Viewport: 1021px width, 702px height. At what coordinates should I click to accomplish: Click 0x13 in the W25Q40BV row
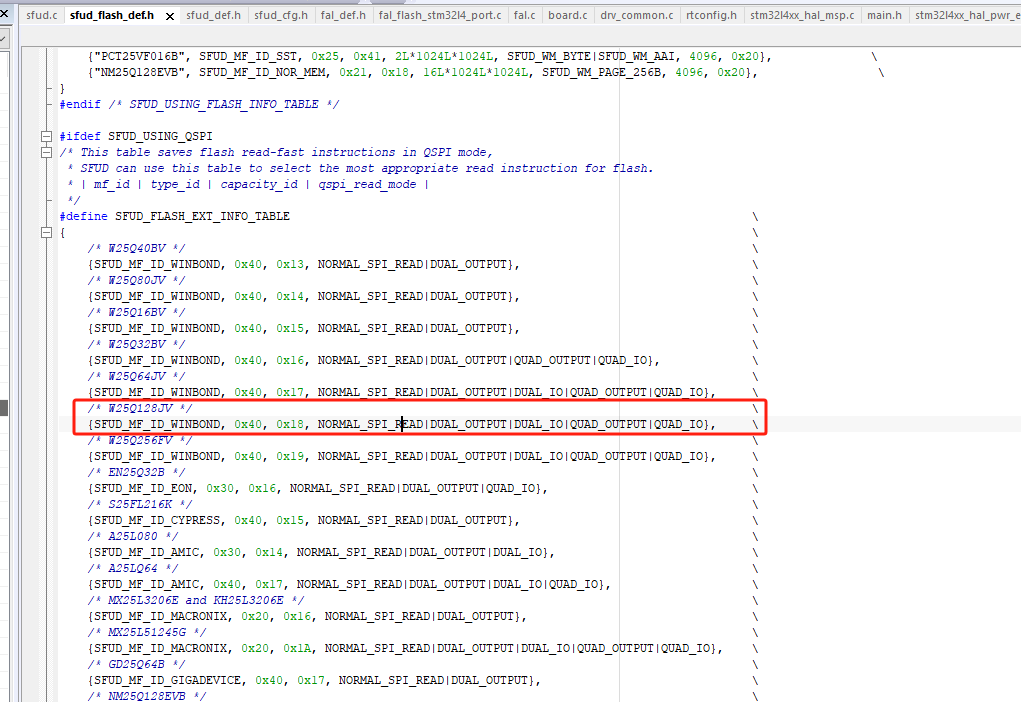(x=290, y=264)
